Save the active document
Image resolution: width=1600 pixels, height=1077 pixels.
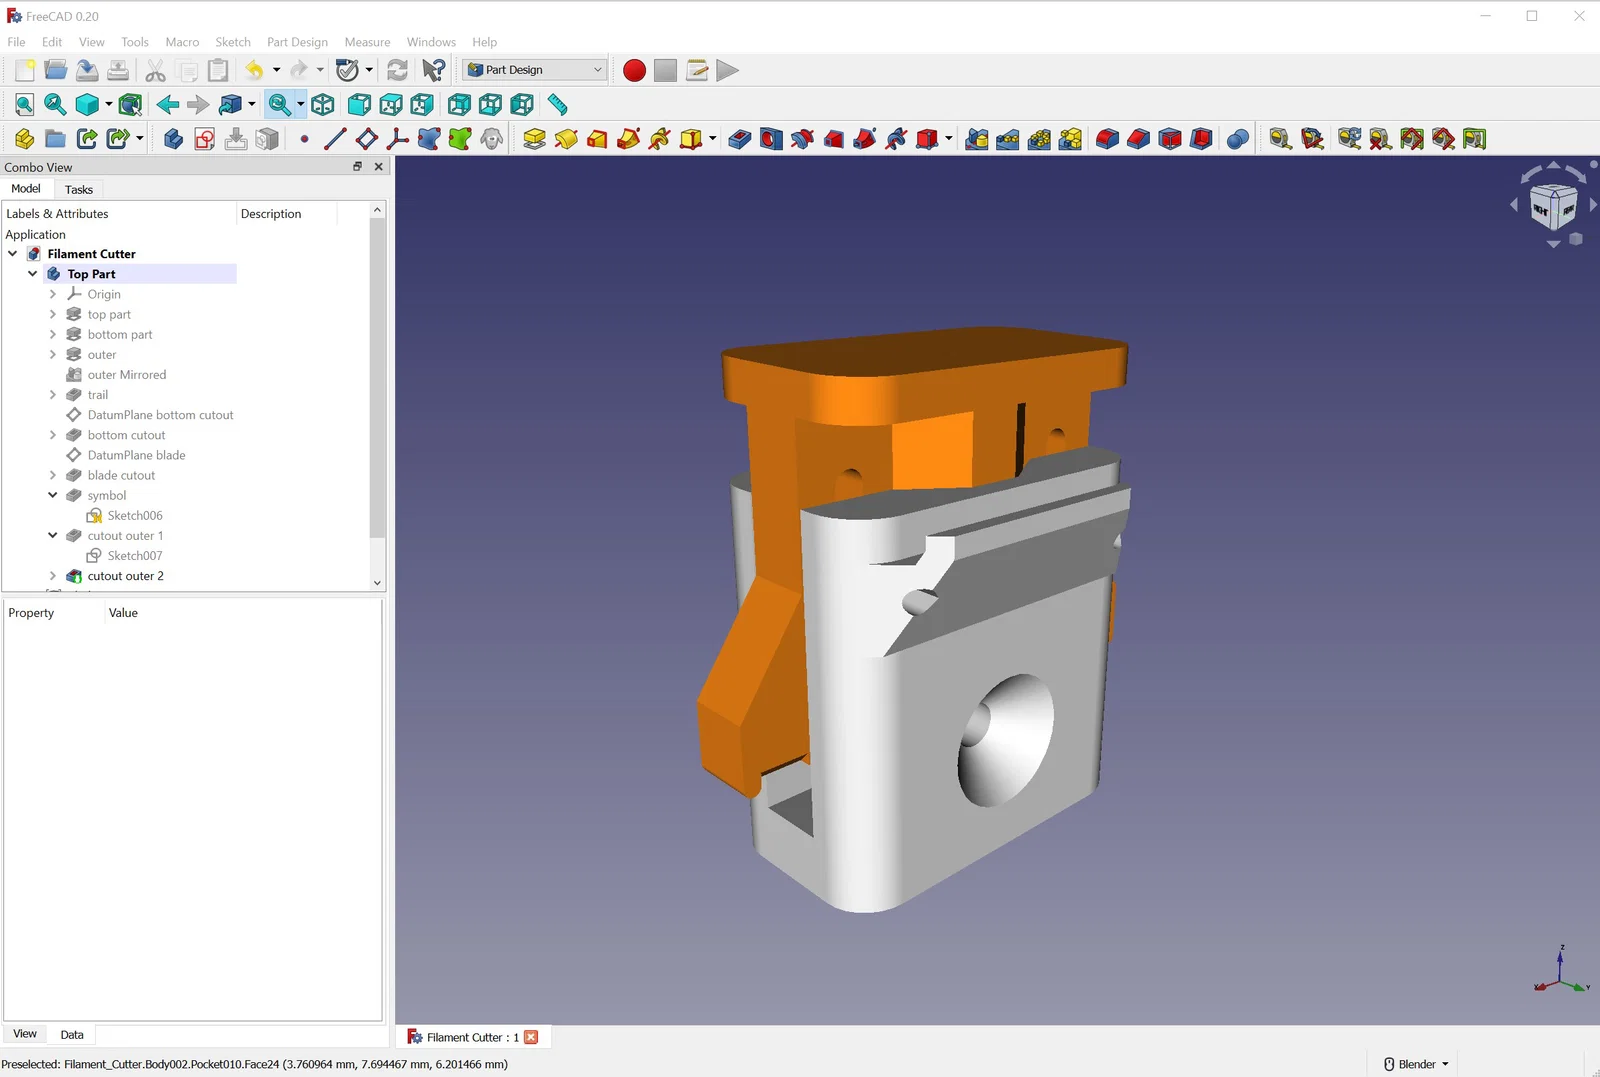pyautogui.click(x=87, y=70)
